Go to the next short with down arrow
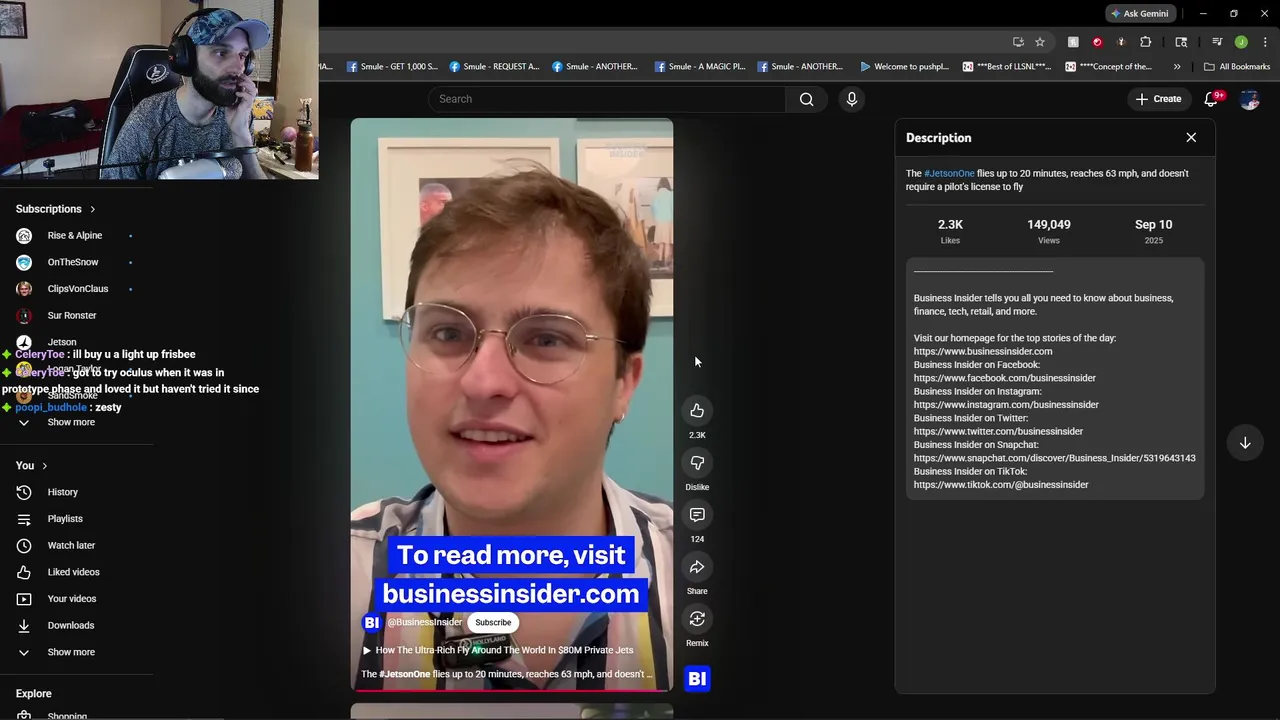Image resolution: width=1280 pixels, height=720 pixels. (1245, 443)
